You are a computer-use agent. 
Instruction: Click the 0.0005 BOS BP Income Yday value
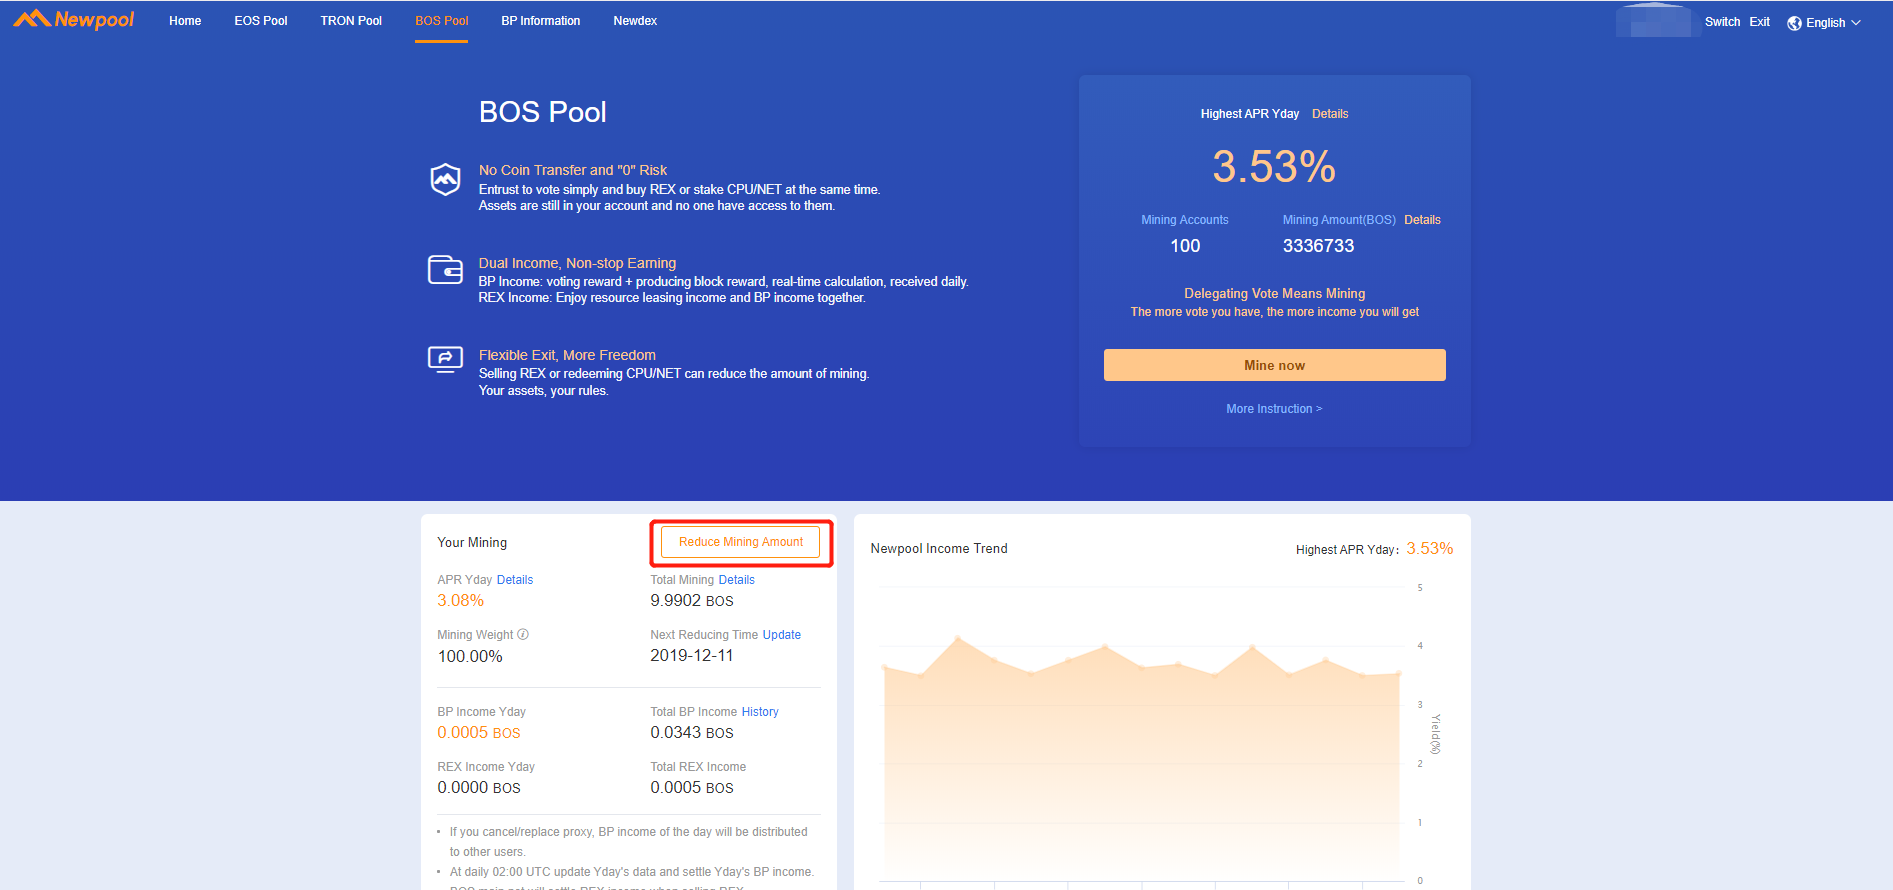(x=479, y=733)
